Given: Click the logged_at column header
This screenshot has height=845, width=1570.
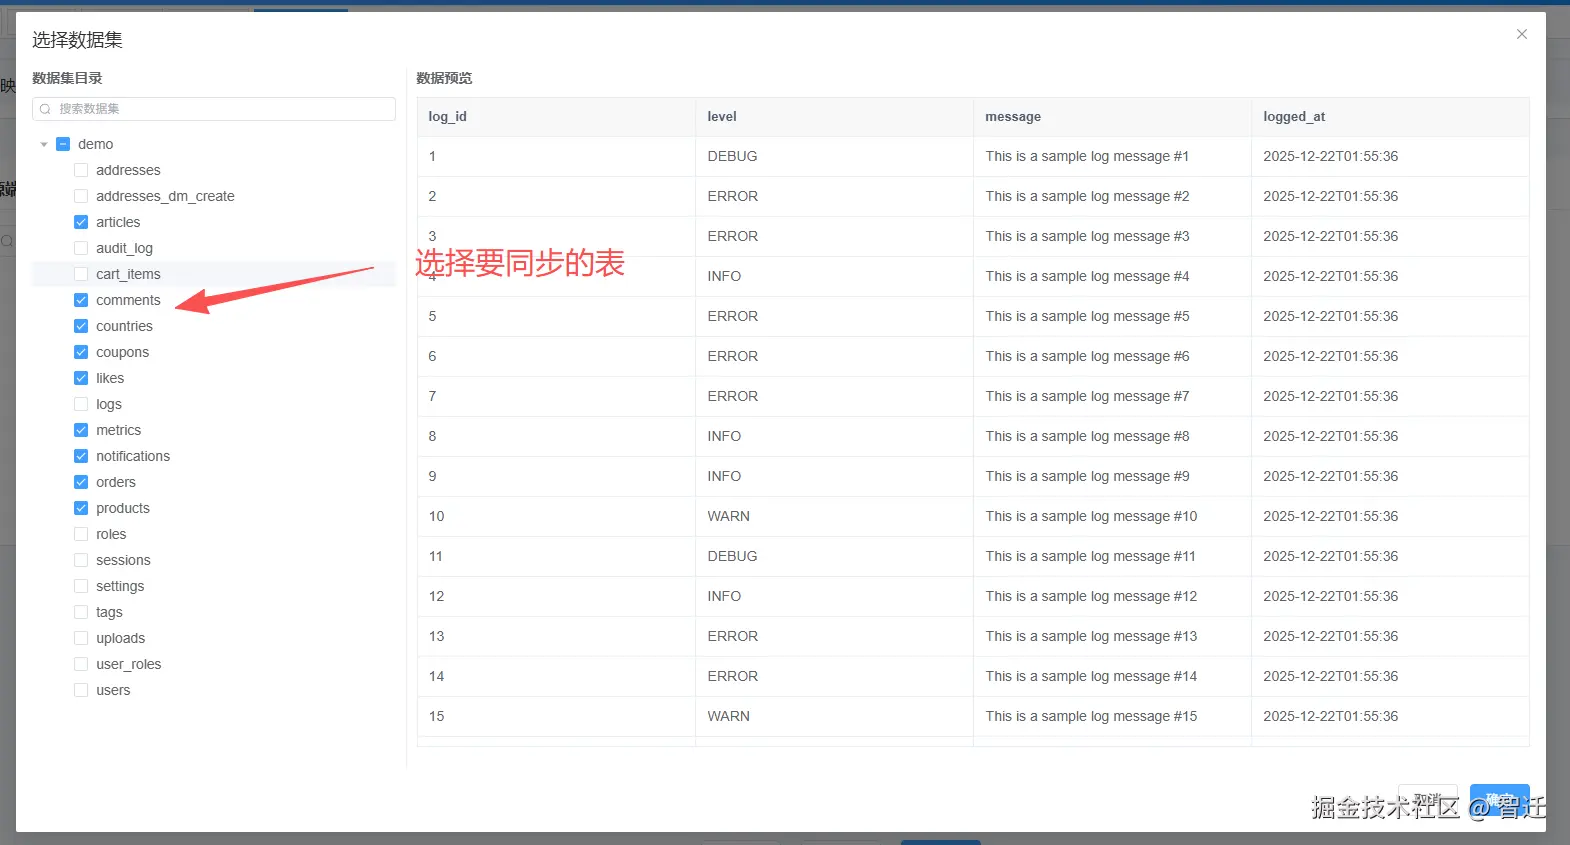Looking at the screenshot, I should [1390, 117].
